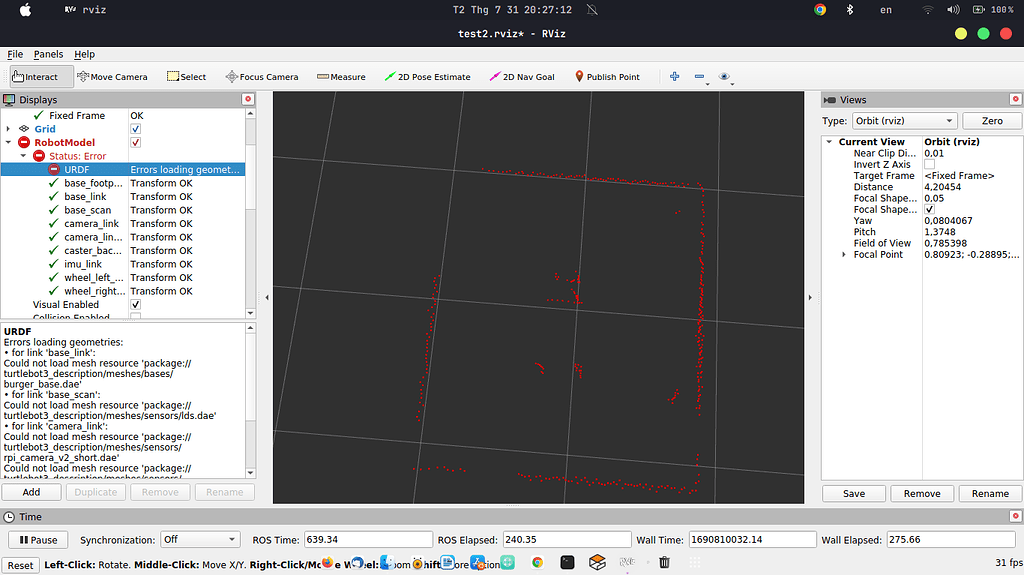
Task: Pick the Measure tool
Action: (341, 76)
